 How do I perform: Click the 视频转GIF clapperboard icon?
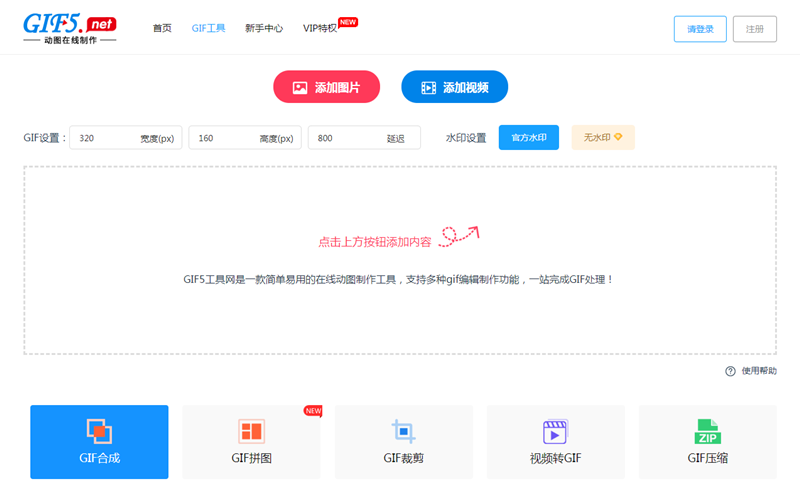(x=555, y=432)
